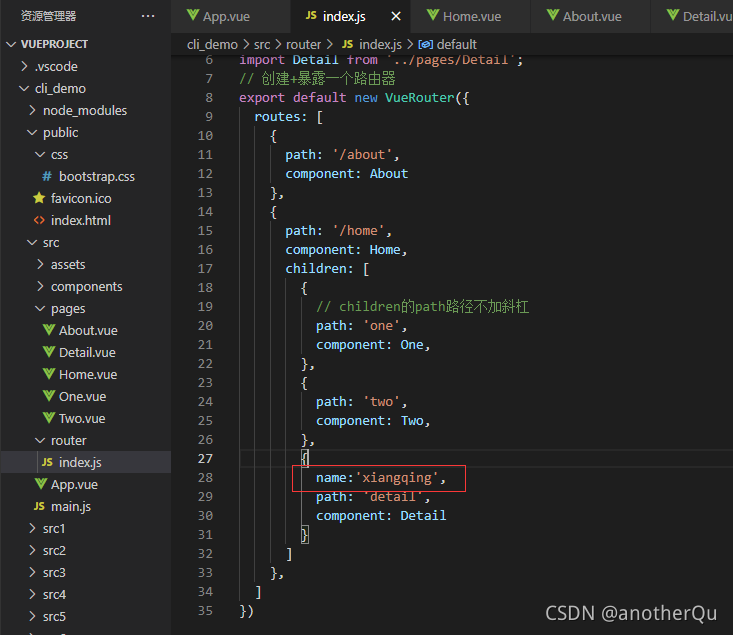
Task: Click Vue icon of Detail.vue in tree
Action: pos(49,352)
